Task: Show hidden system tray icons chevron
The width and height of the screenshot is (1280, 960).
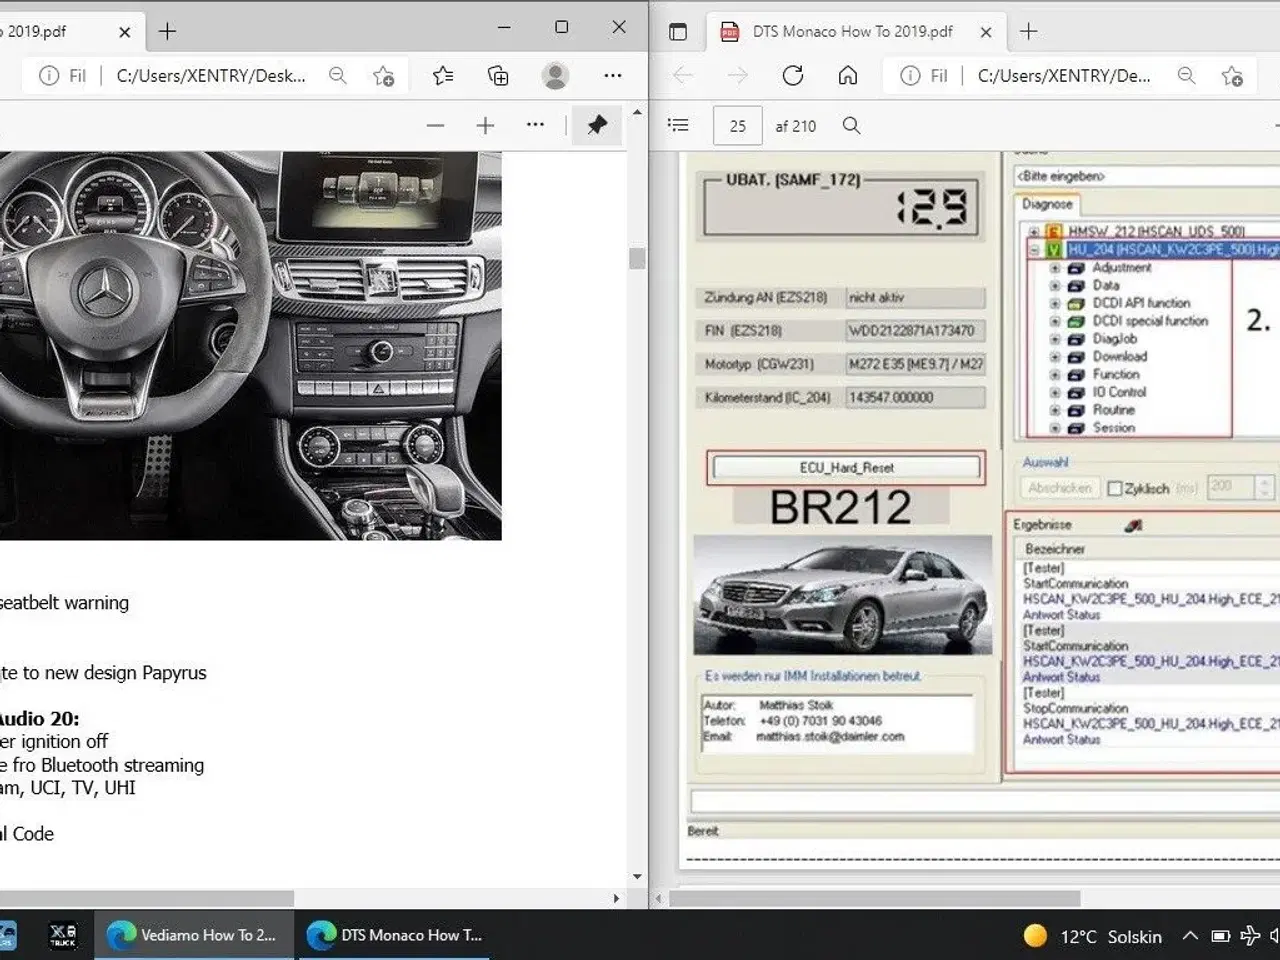Action: pyautogui.click(x=1190, y=937)
